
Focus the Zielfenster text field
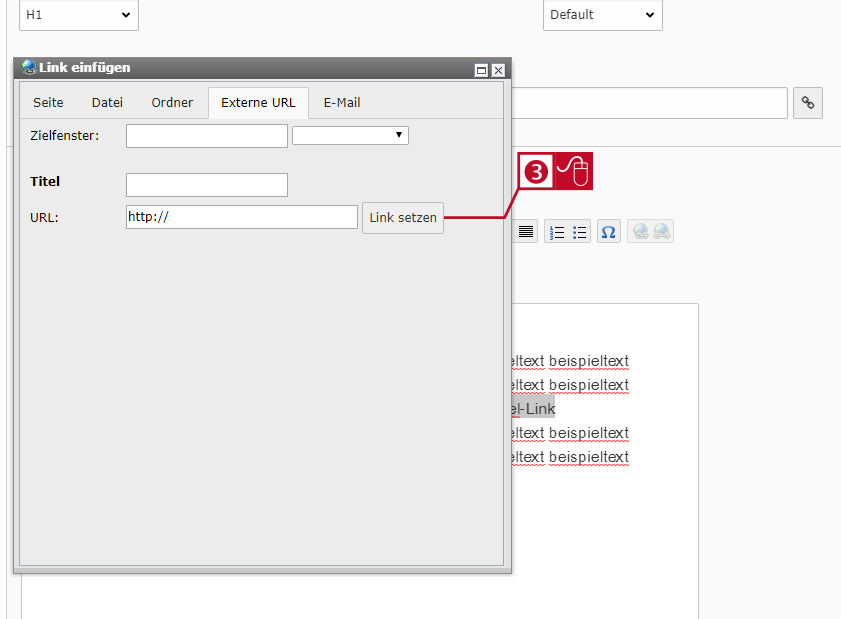(x=207, y=136)
